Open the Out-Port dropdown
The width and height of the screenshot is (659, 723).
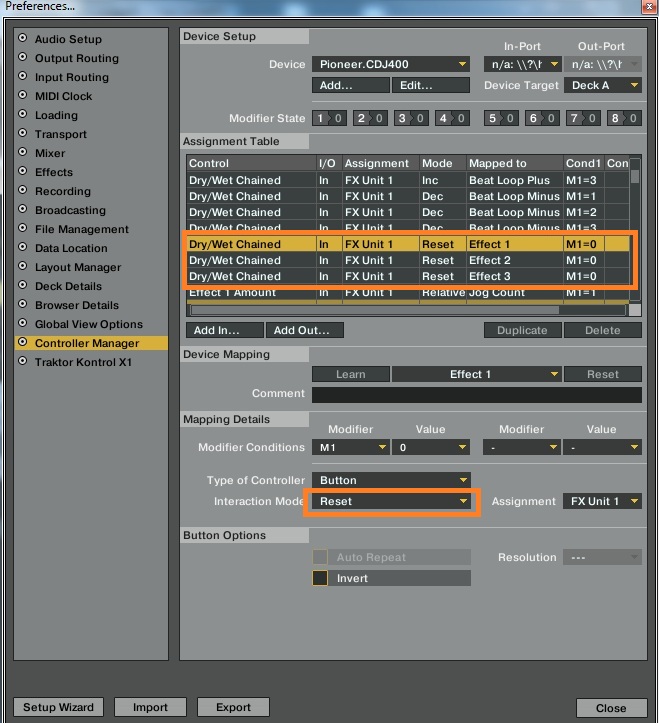(x=603, y=64)
